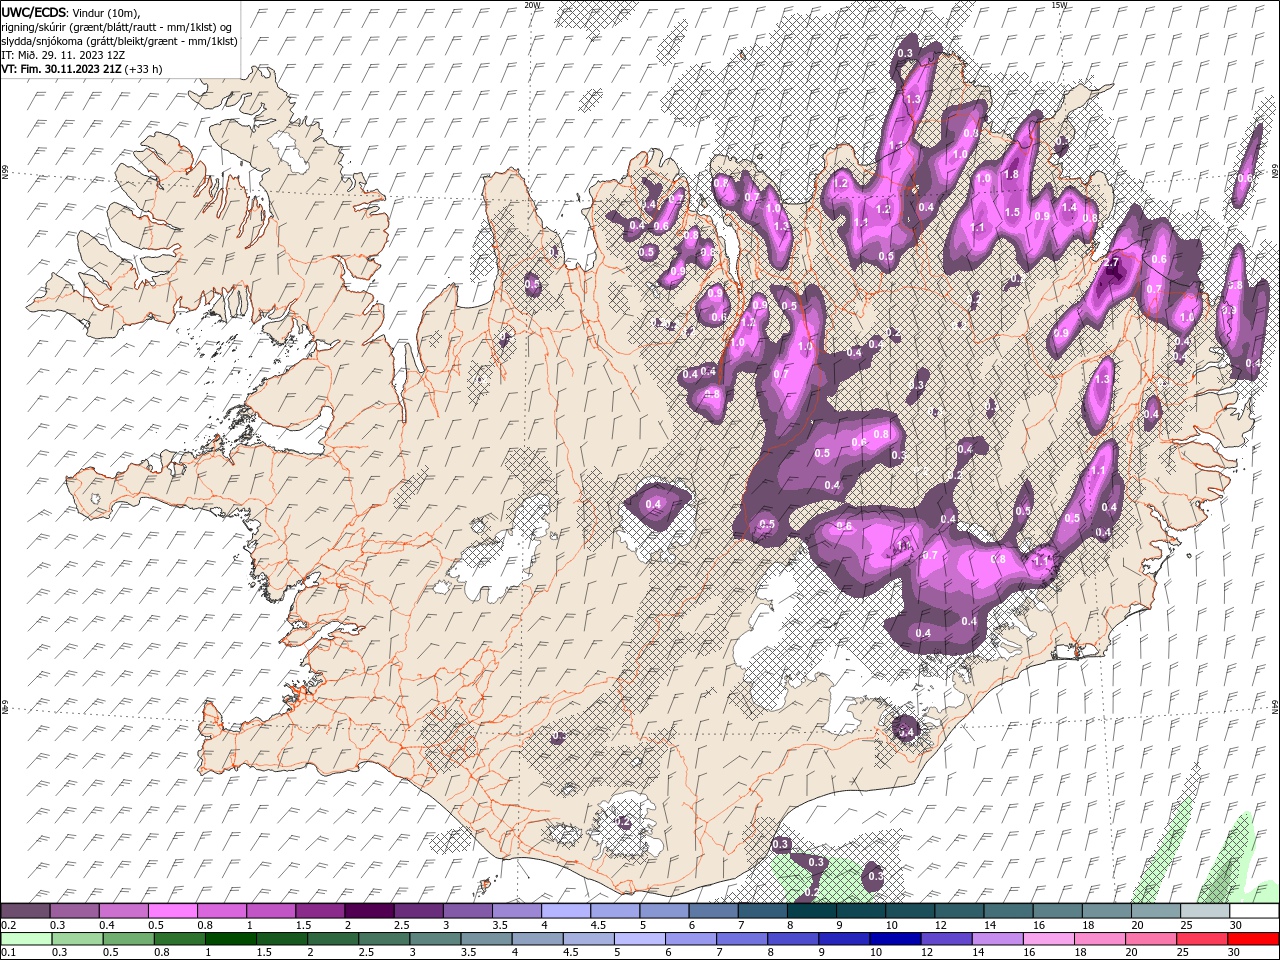The image size is (1280, 960).
Task: Pick the dusky mauve 0.2 swatch starting the snow scale
Action: [25, 911]
